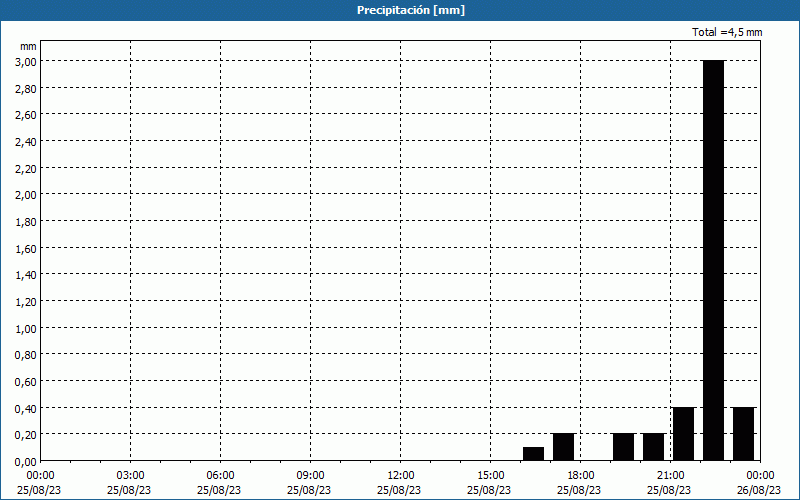The width and height of the screenshot is (800, 500).
Task: Click the mm unit label above the y-axis
Action: [28, 46]
